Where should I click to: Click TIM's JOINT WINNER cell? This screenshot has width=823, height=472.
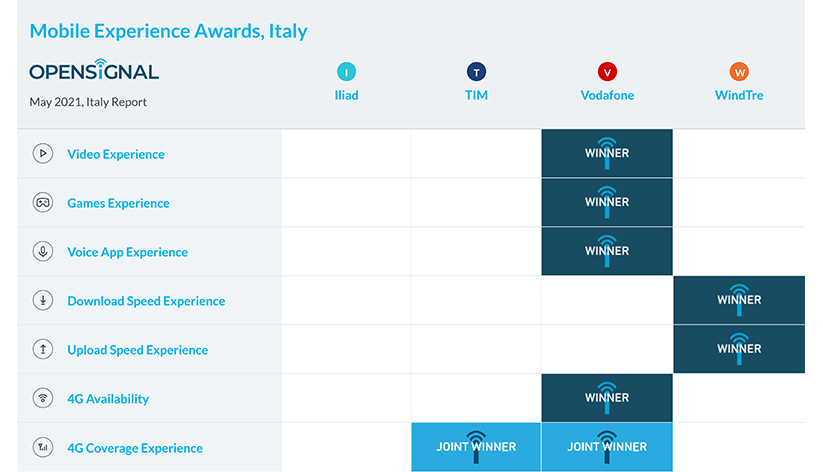[x=476, y=447]
